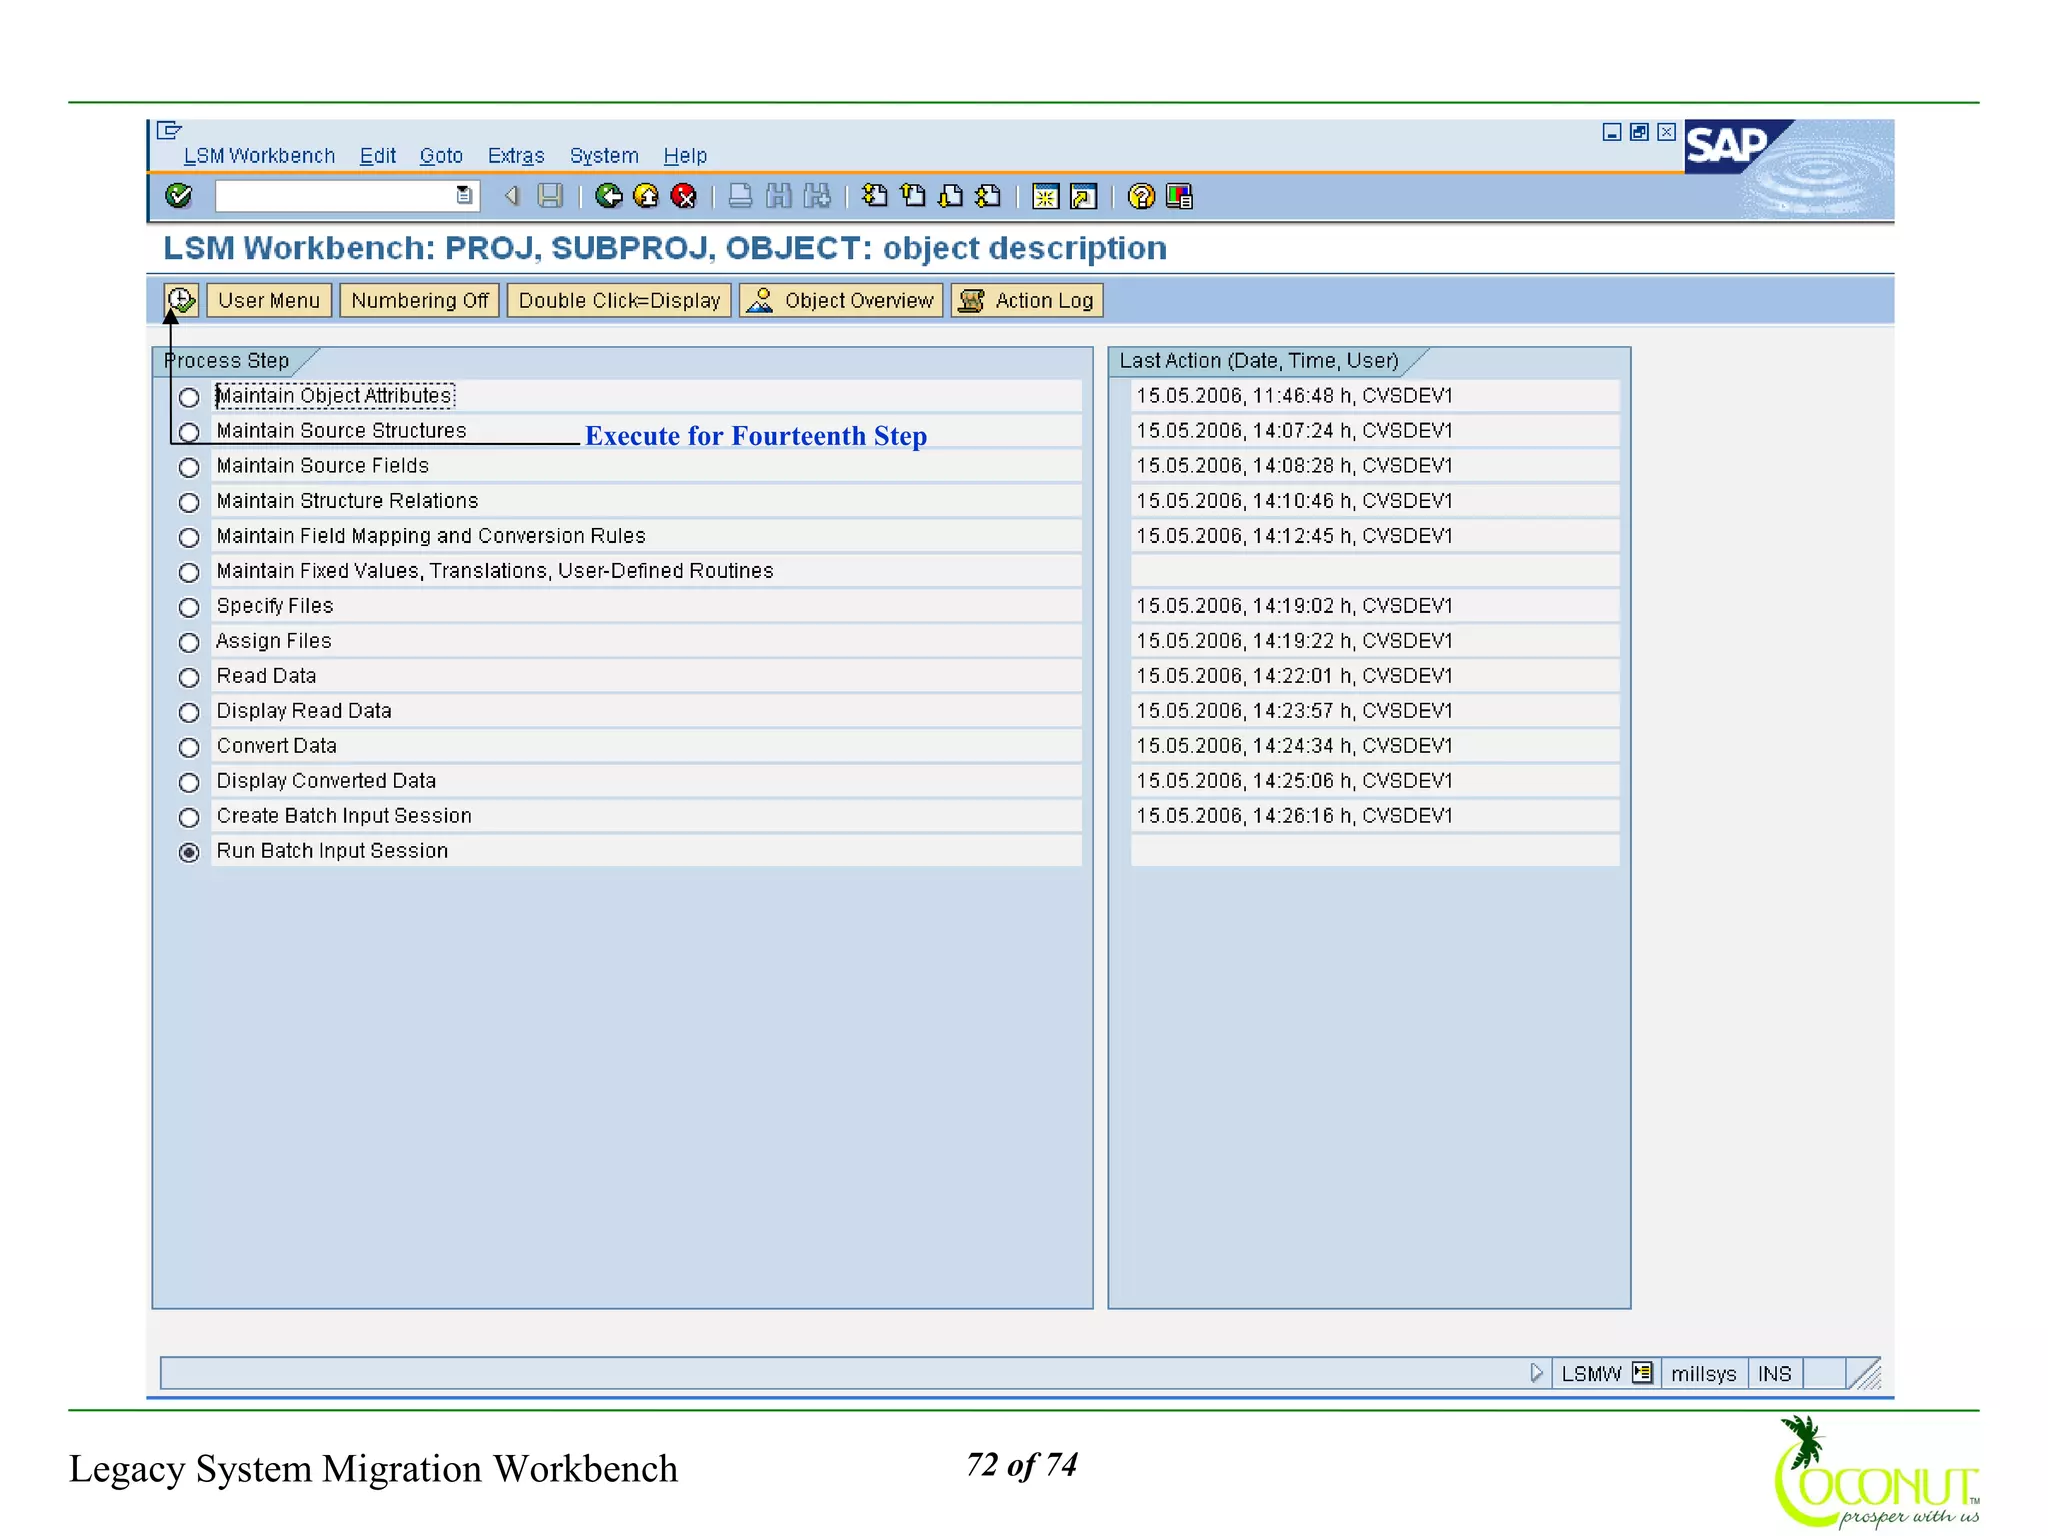Click the Customize Local Layout icon

pyautogui.click(x=1179, y=196)
